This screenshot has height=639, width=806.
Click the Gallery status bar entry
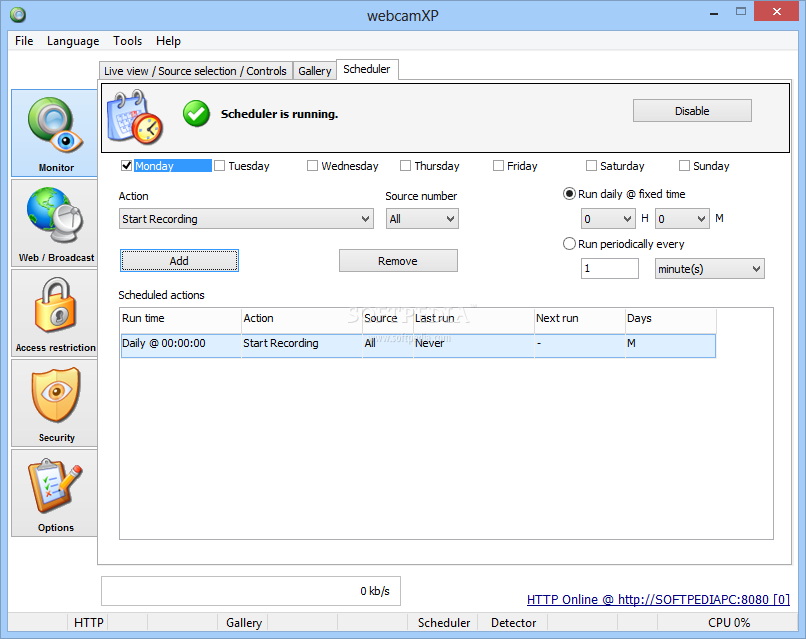coord(244,623)
